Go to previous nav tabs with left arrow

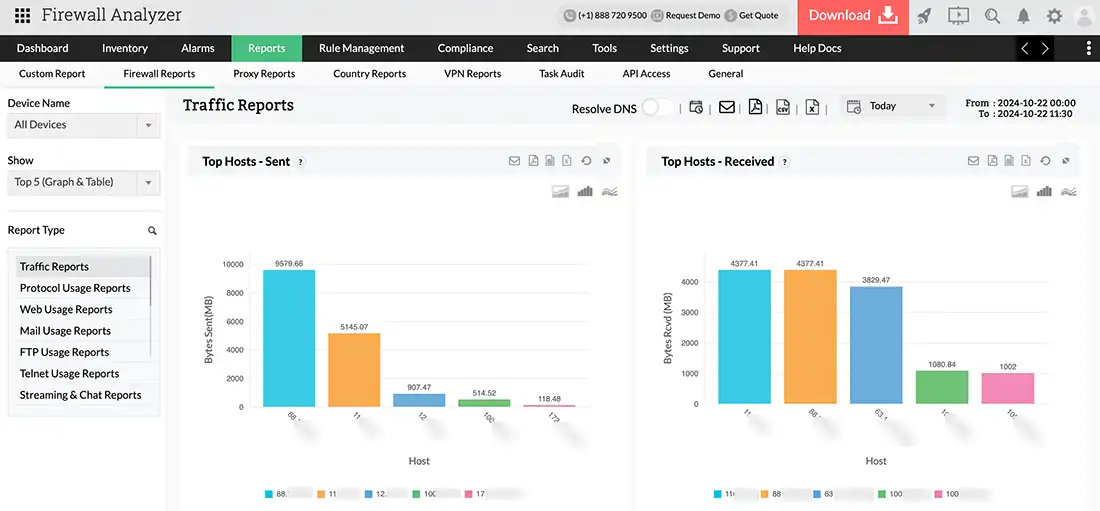pos(1025,48)
